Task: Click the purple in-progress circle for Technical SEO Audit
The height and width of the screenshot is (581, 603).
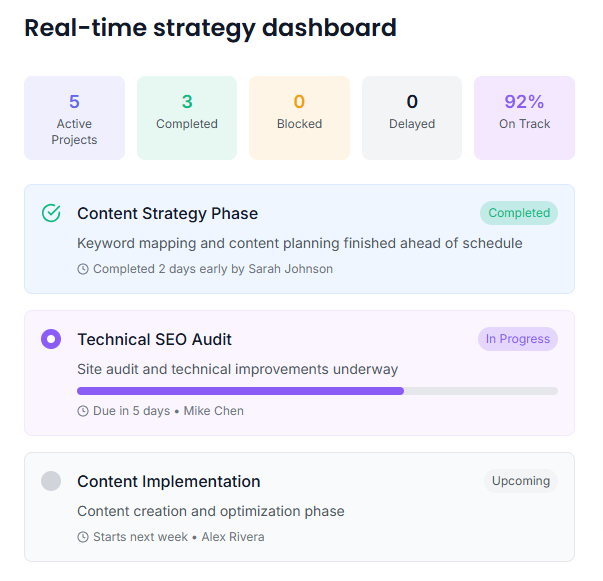Action: pos(51,339)
